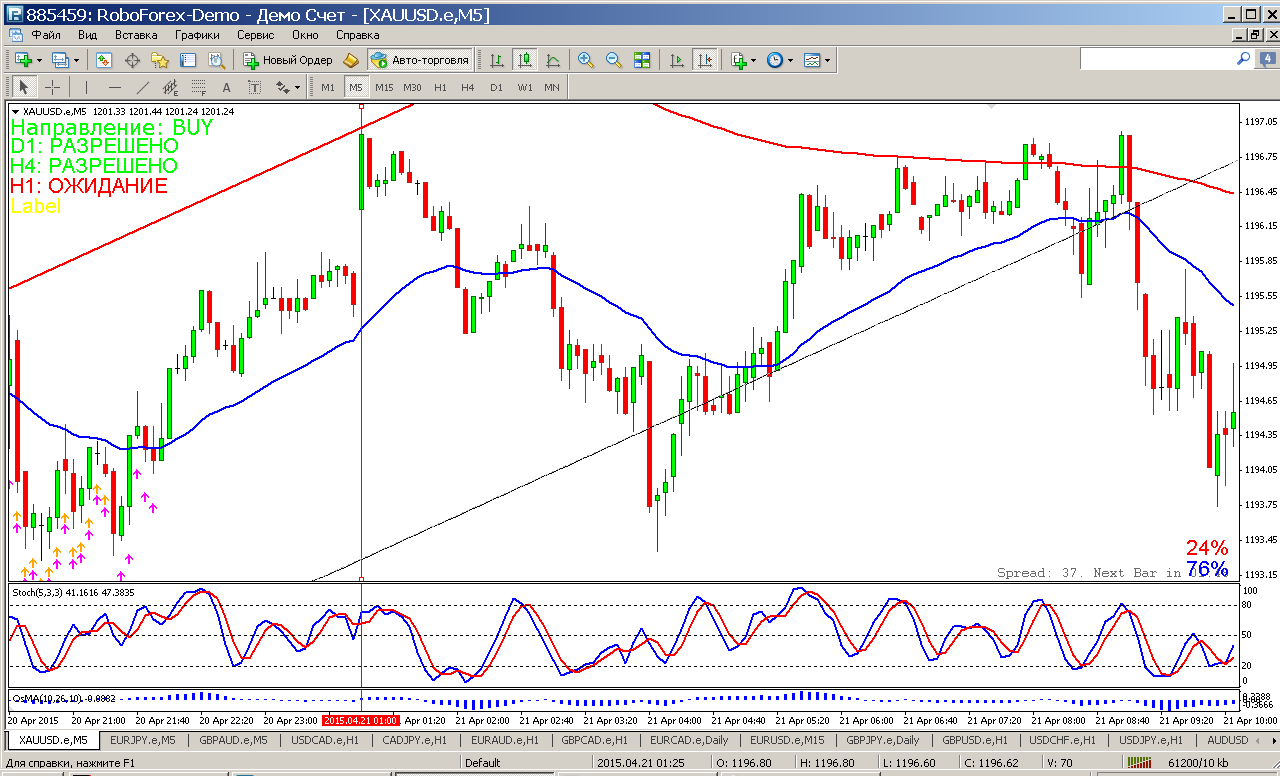Switch to the EURJPY.e,M5 chart tab
Image resolution: width=1288 pixels, height=776 pixels.
click(x=142, y=741)
